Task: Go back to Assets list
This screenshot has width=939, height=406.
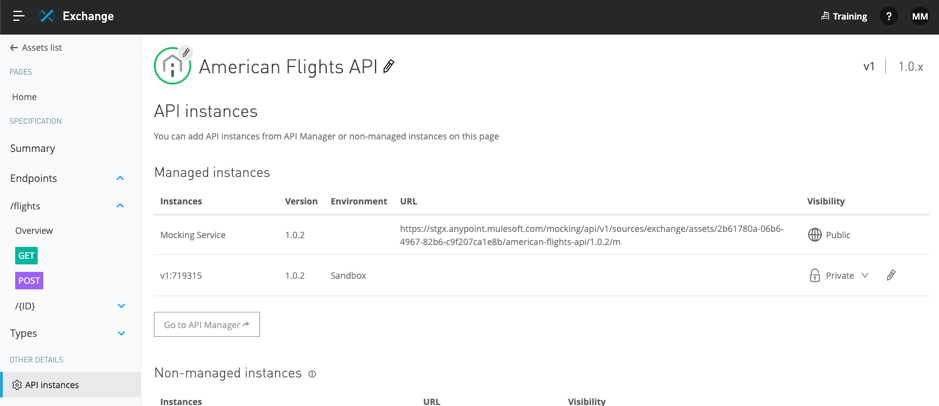Action: tap(36, 48)
